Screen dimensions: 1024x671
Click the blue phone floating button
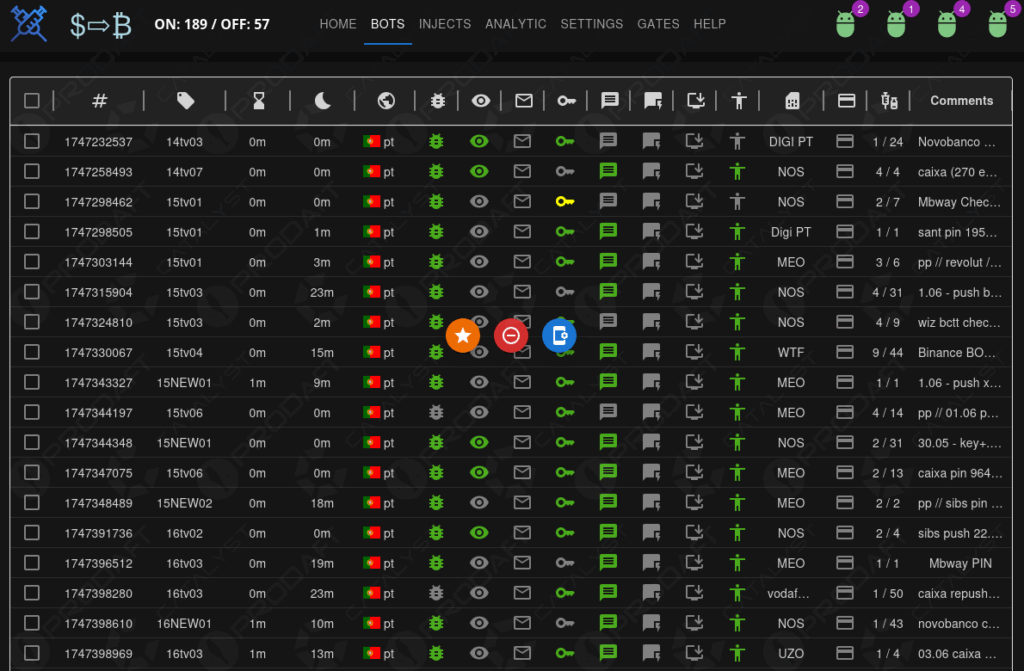[559, 336]
